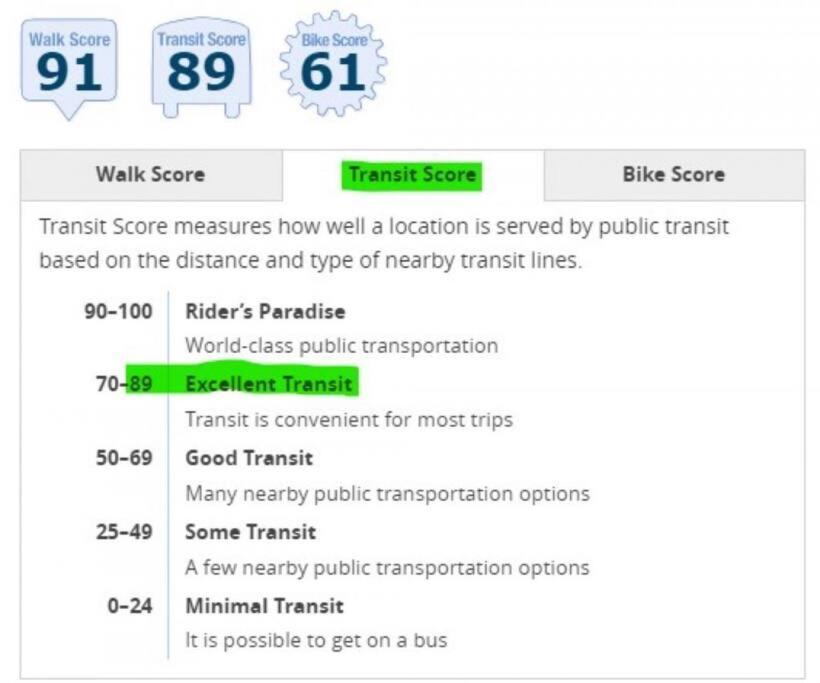Click the 70-89 score range
Screen dimensions: 820x683
124,384
